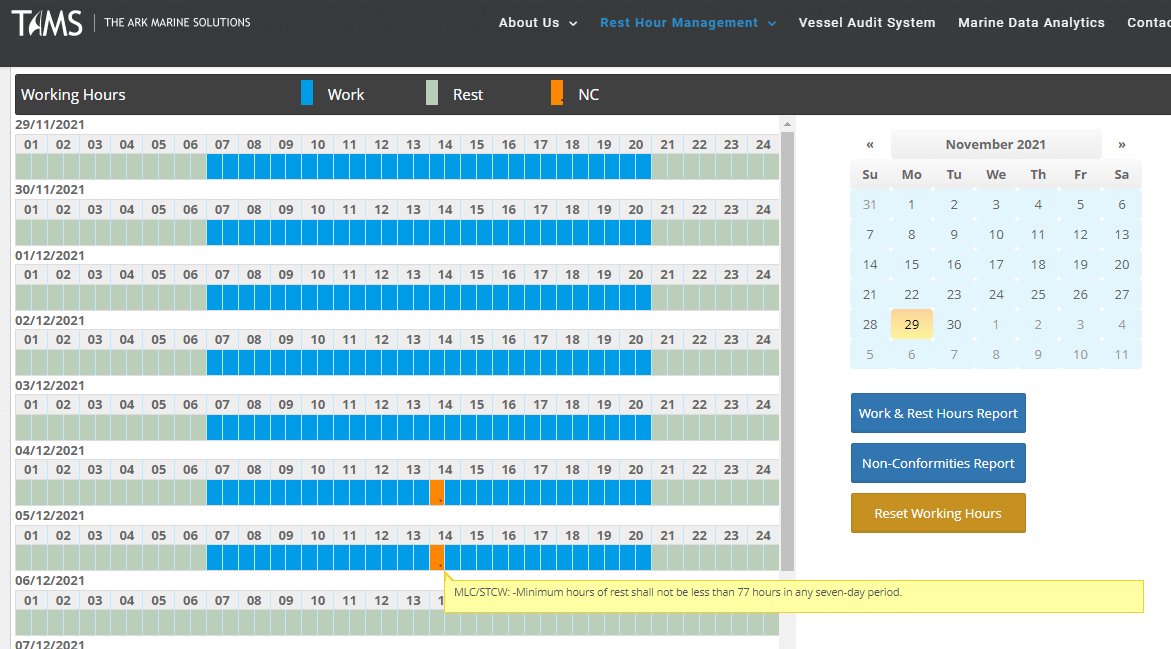Select 30 November on the calendar

[954, 324]
